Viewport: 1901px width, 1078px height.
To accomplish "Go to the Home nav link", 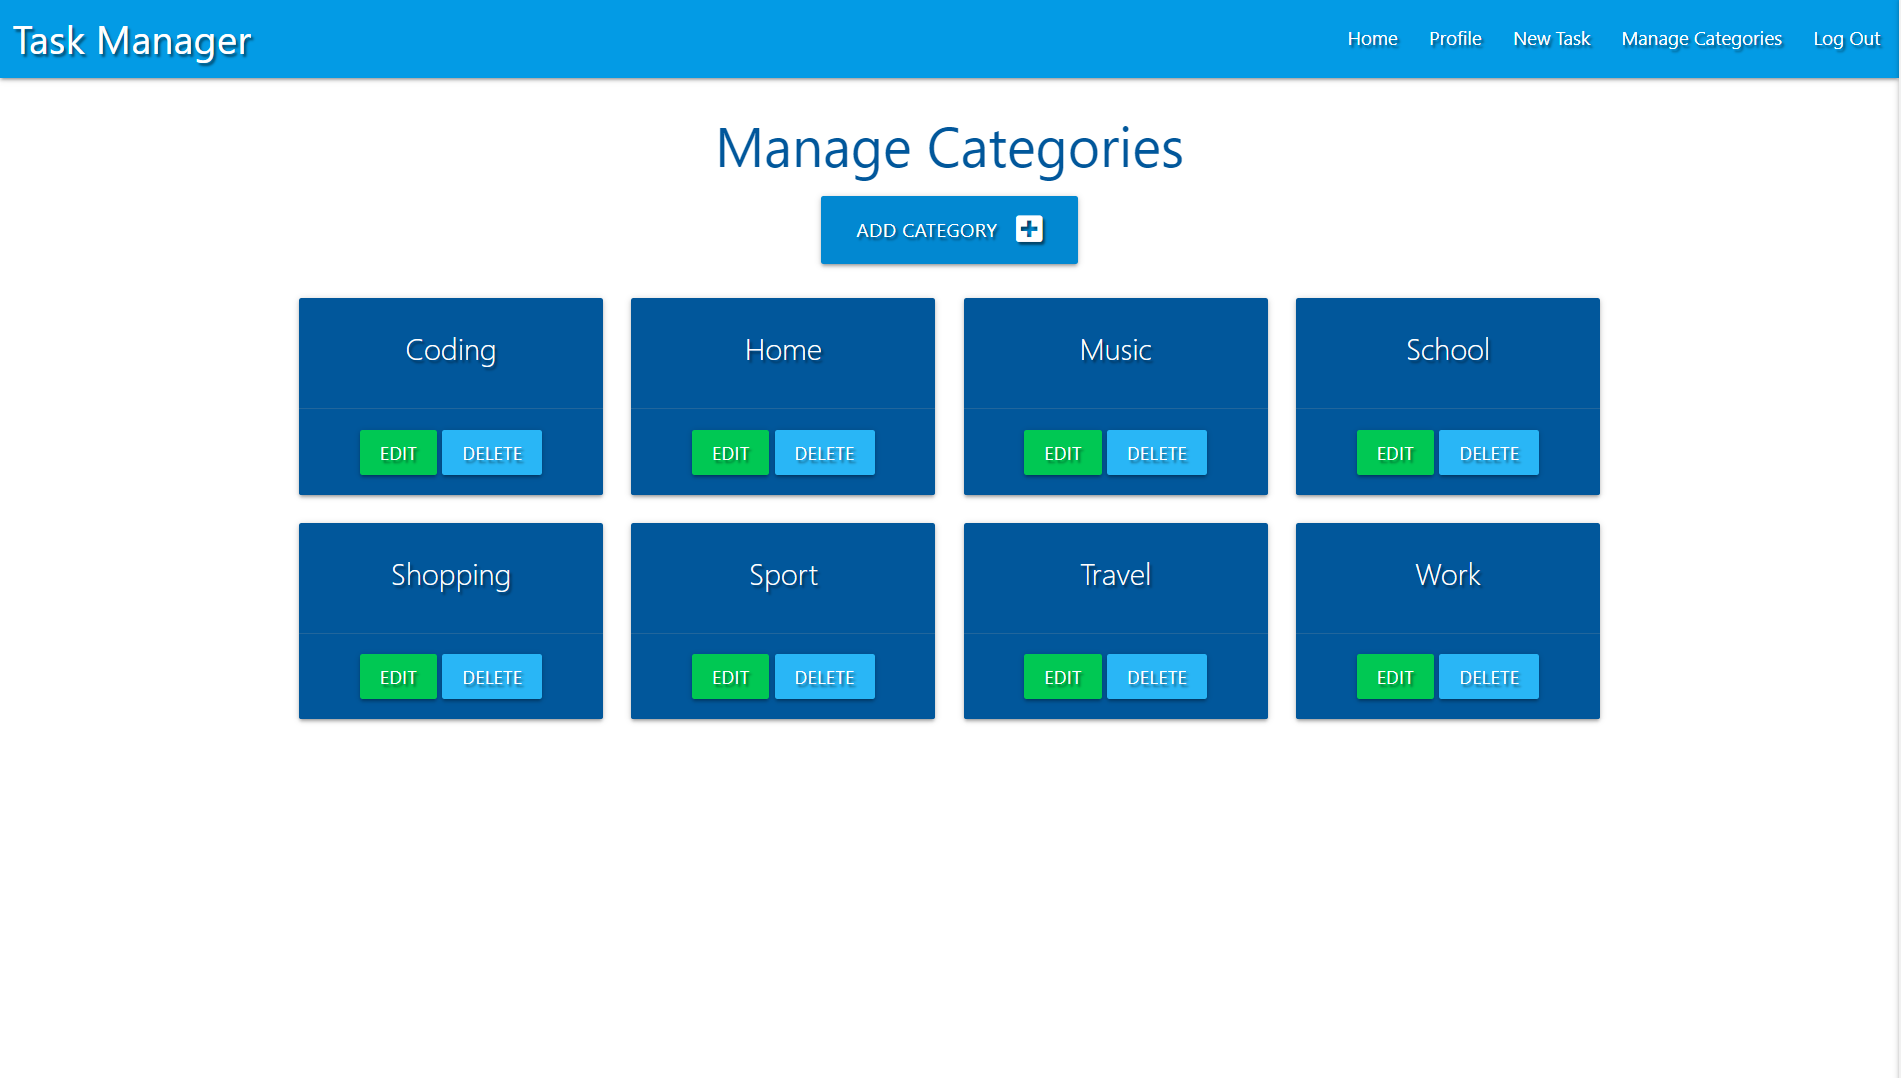I will click(1372, 39).
